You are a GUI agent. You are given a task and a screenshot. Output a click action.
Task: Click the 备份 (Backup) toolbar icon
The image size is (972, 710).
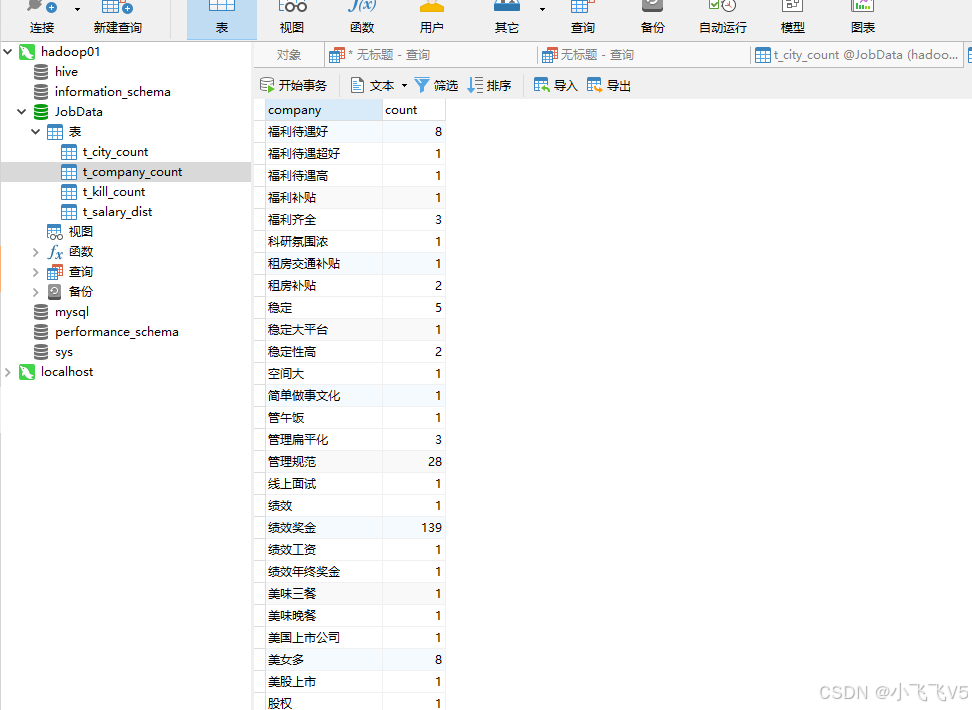652,17
